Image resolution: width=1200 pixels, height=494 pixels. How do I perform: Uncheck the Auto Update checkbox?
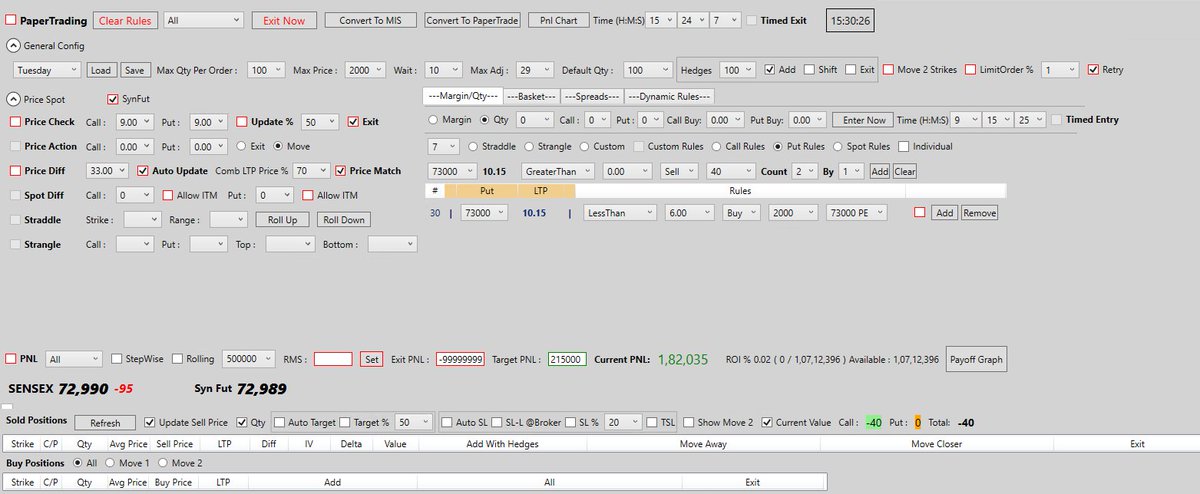tap(143, 171)
